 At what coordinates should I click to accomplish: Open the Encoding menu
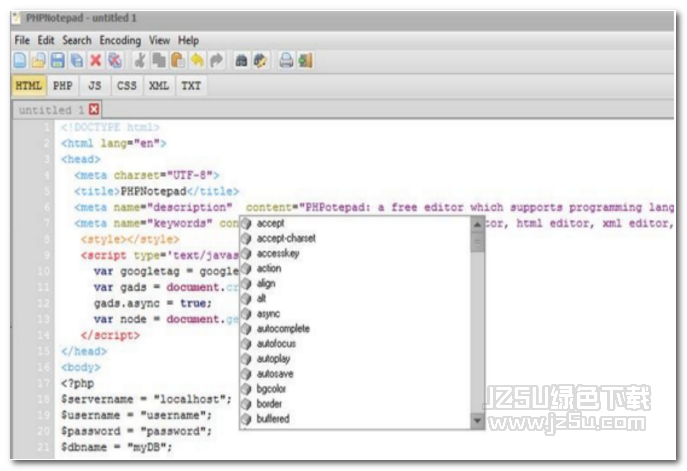coord(120,40)
